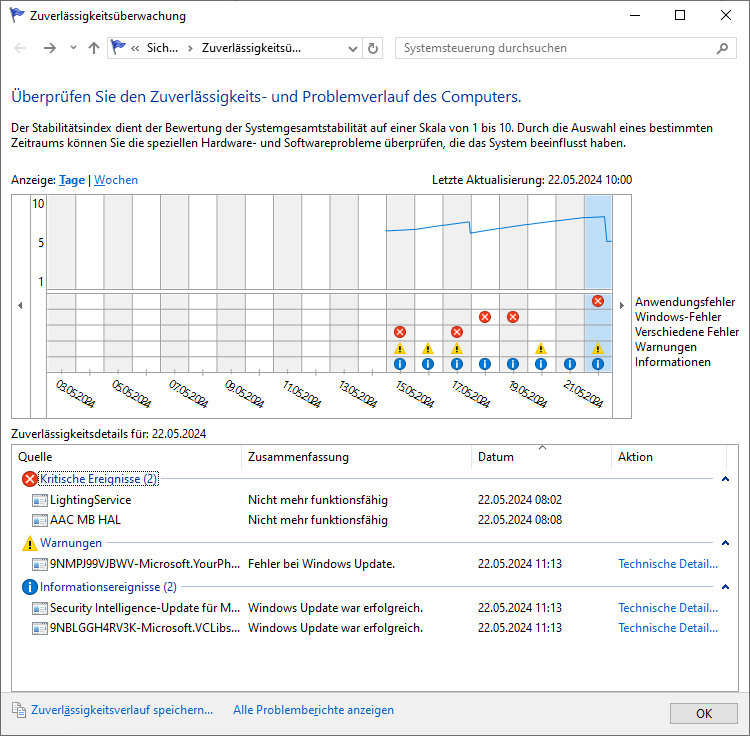Sort by the Quelle column header
The image size is (750, 736).
pyautogui.click(x=127, y=457)
